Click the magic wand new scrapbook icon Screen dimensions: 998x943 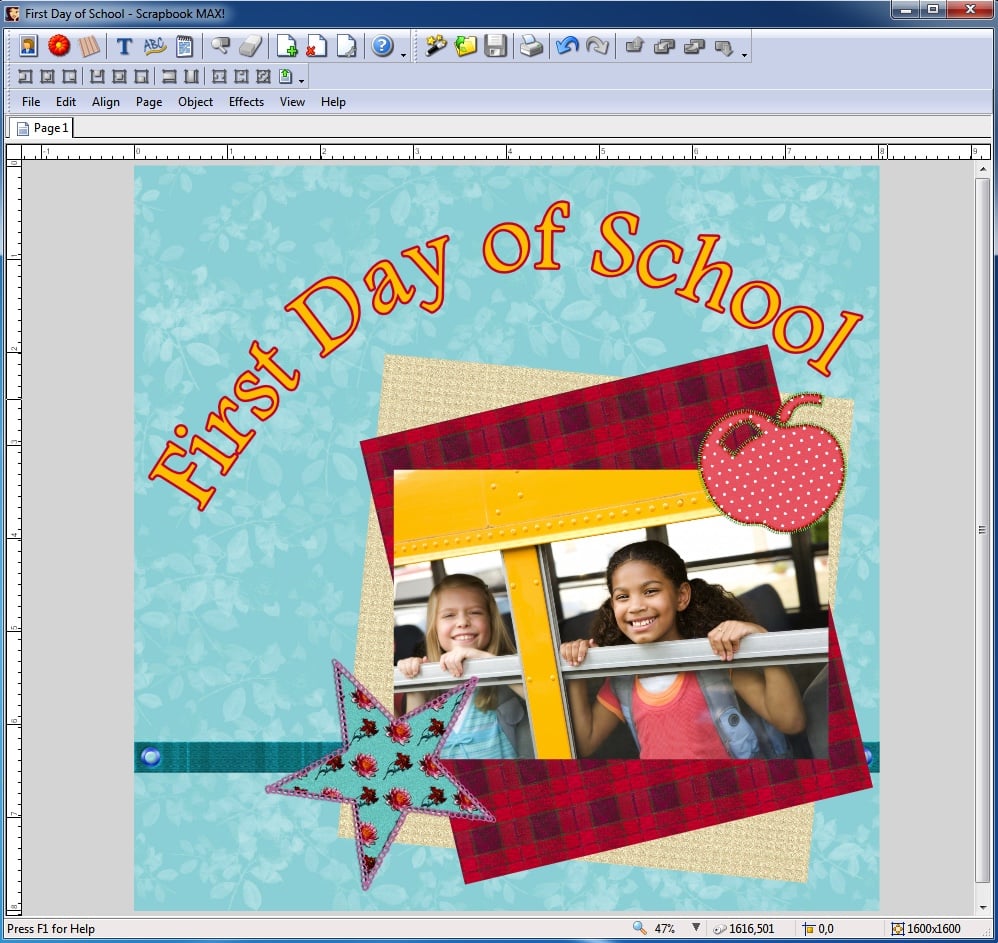(x=436, y=46)
